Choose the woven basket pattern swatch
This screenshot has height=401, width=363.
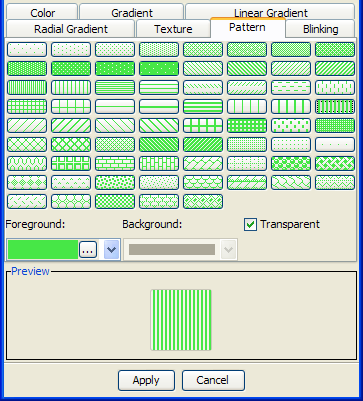point(335,164)
